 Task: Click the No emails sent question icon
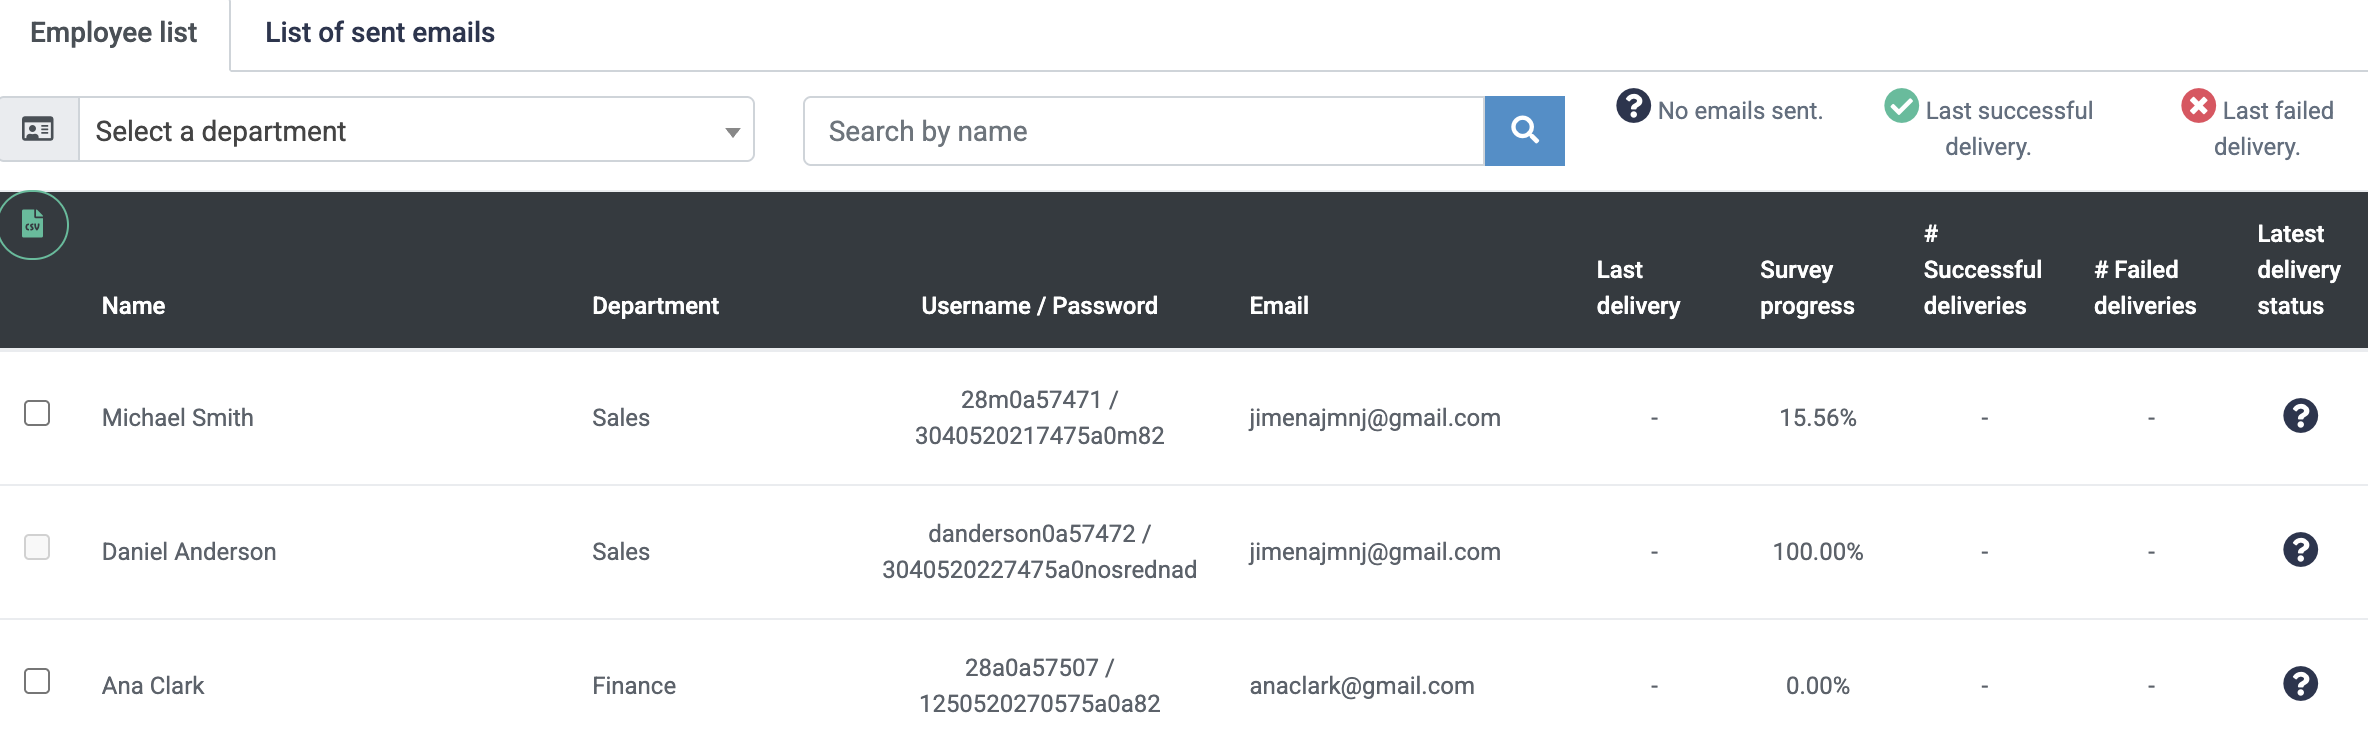point(1633,105)
